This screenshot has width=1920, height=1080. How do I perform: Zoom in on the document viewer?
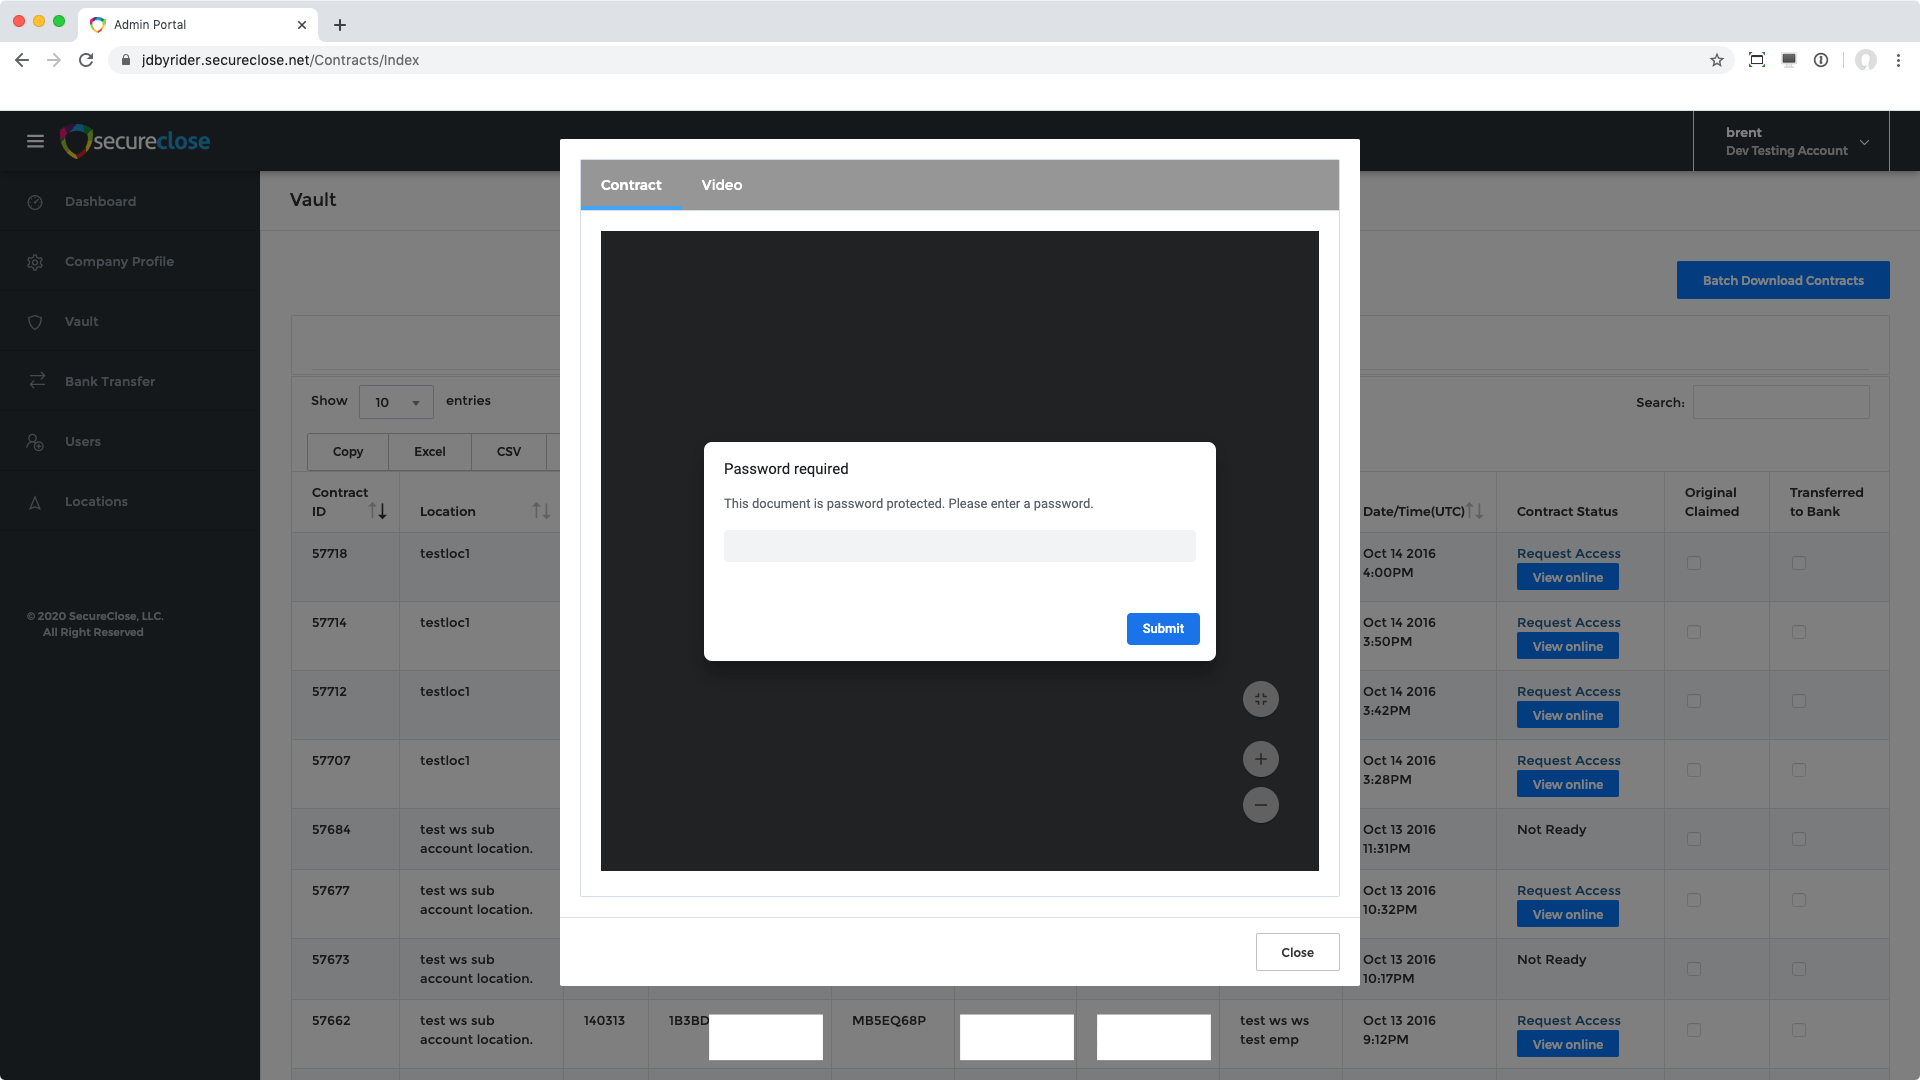pyautogui.click(x=1260, y=758)
